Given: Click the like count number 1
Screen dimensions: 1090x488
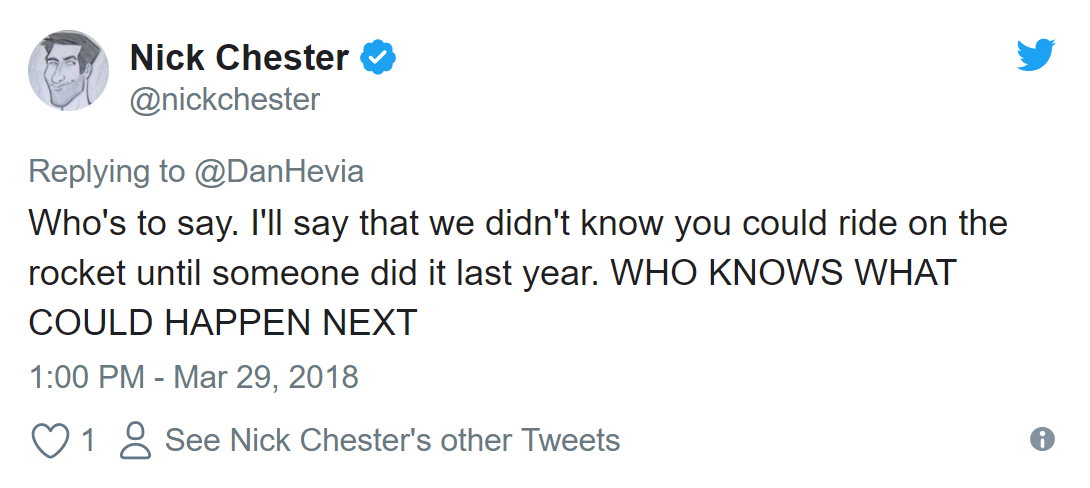Looking at the screenshot, I should click(88, 440).
